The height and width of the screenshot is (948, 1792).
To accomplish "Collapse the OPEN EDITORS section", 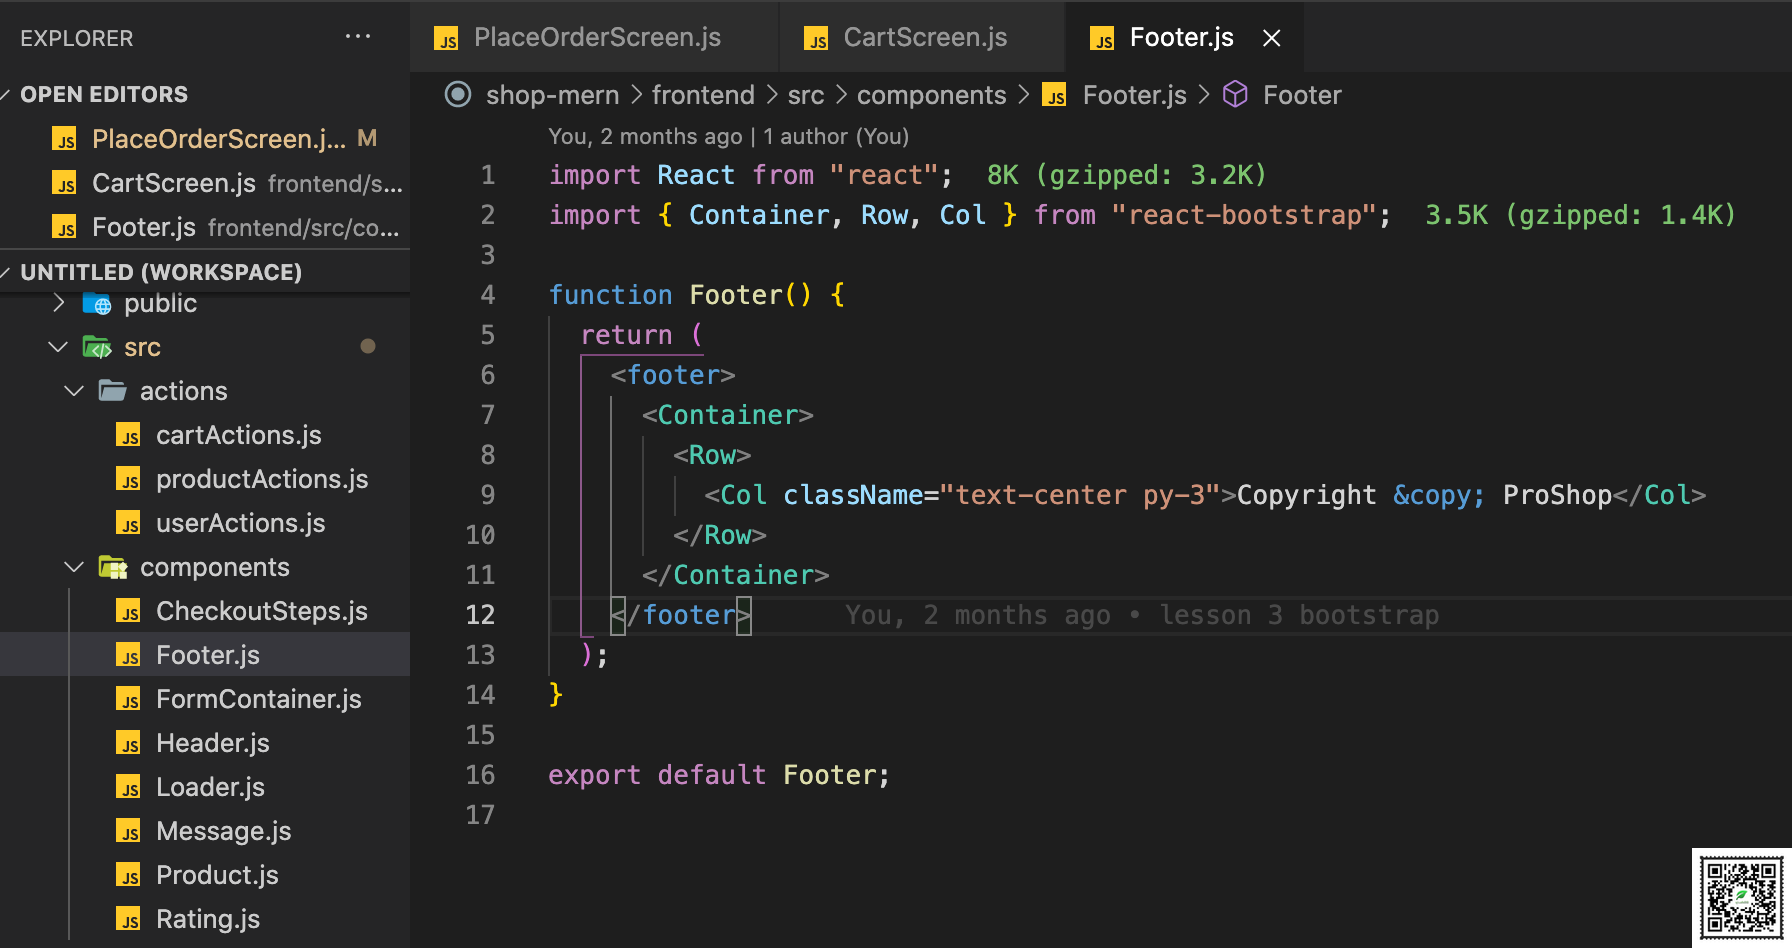I will coord(104,94).
